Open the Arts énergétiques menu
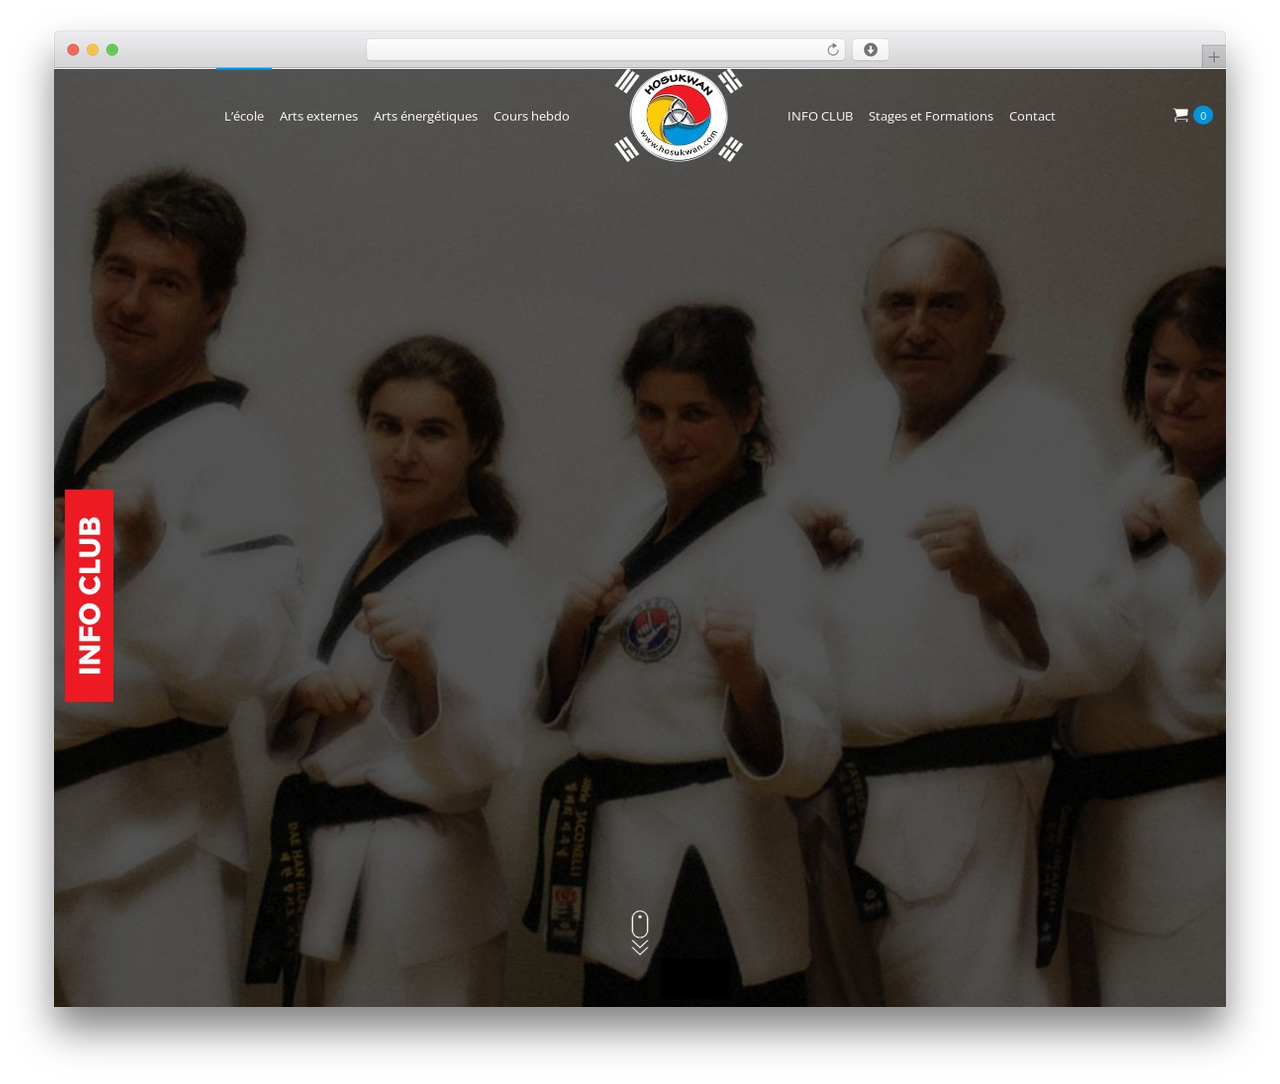The image size is (1280, 1084). tap(425, 116)
